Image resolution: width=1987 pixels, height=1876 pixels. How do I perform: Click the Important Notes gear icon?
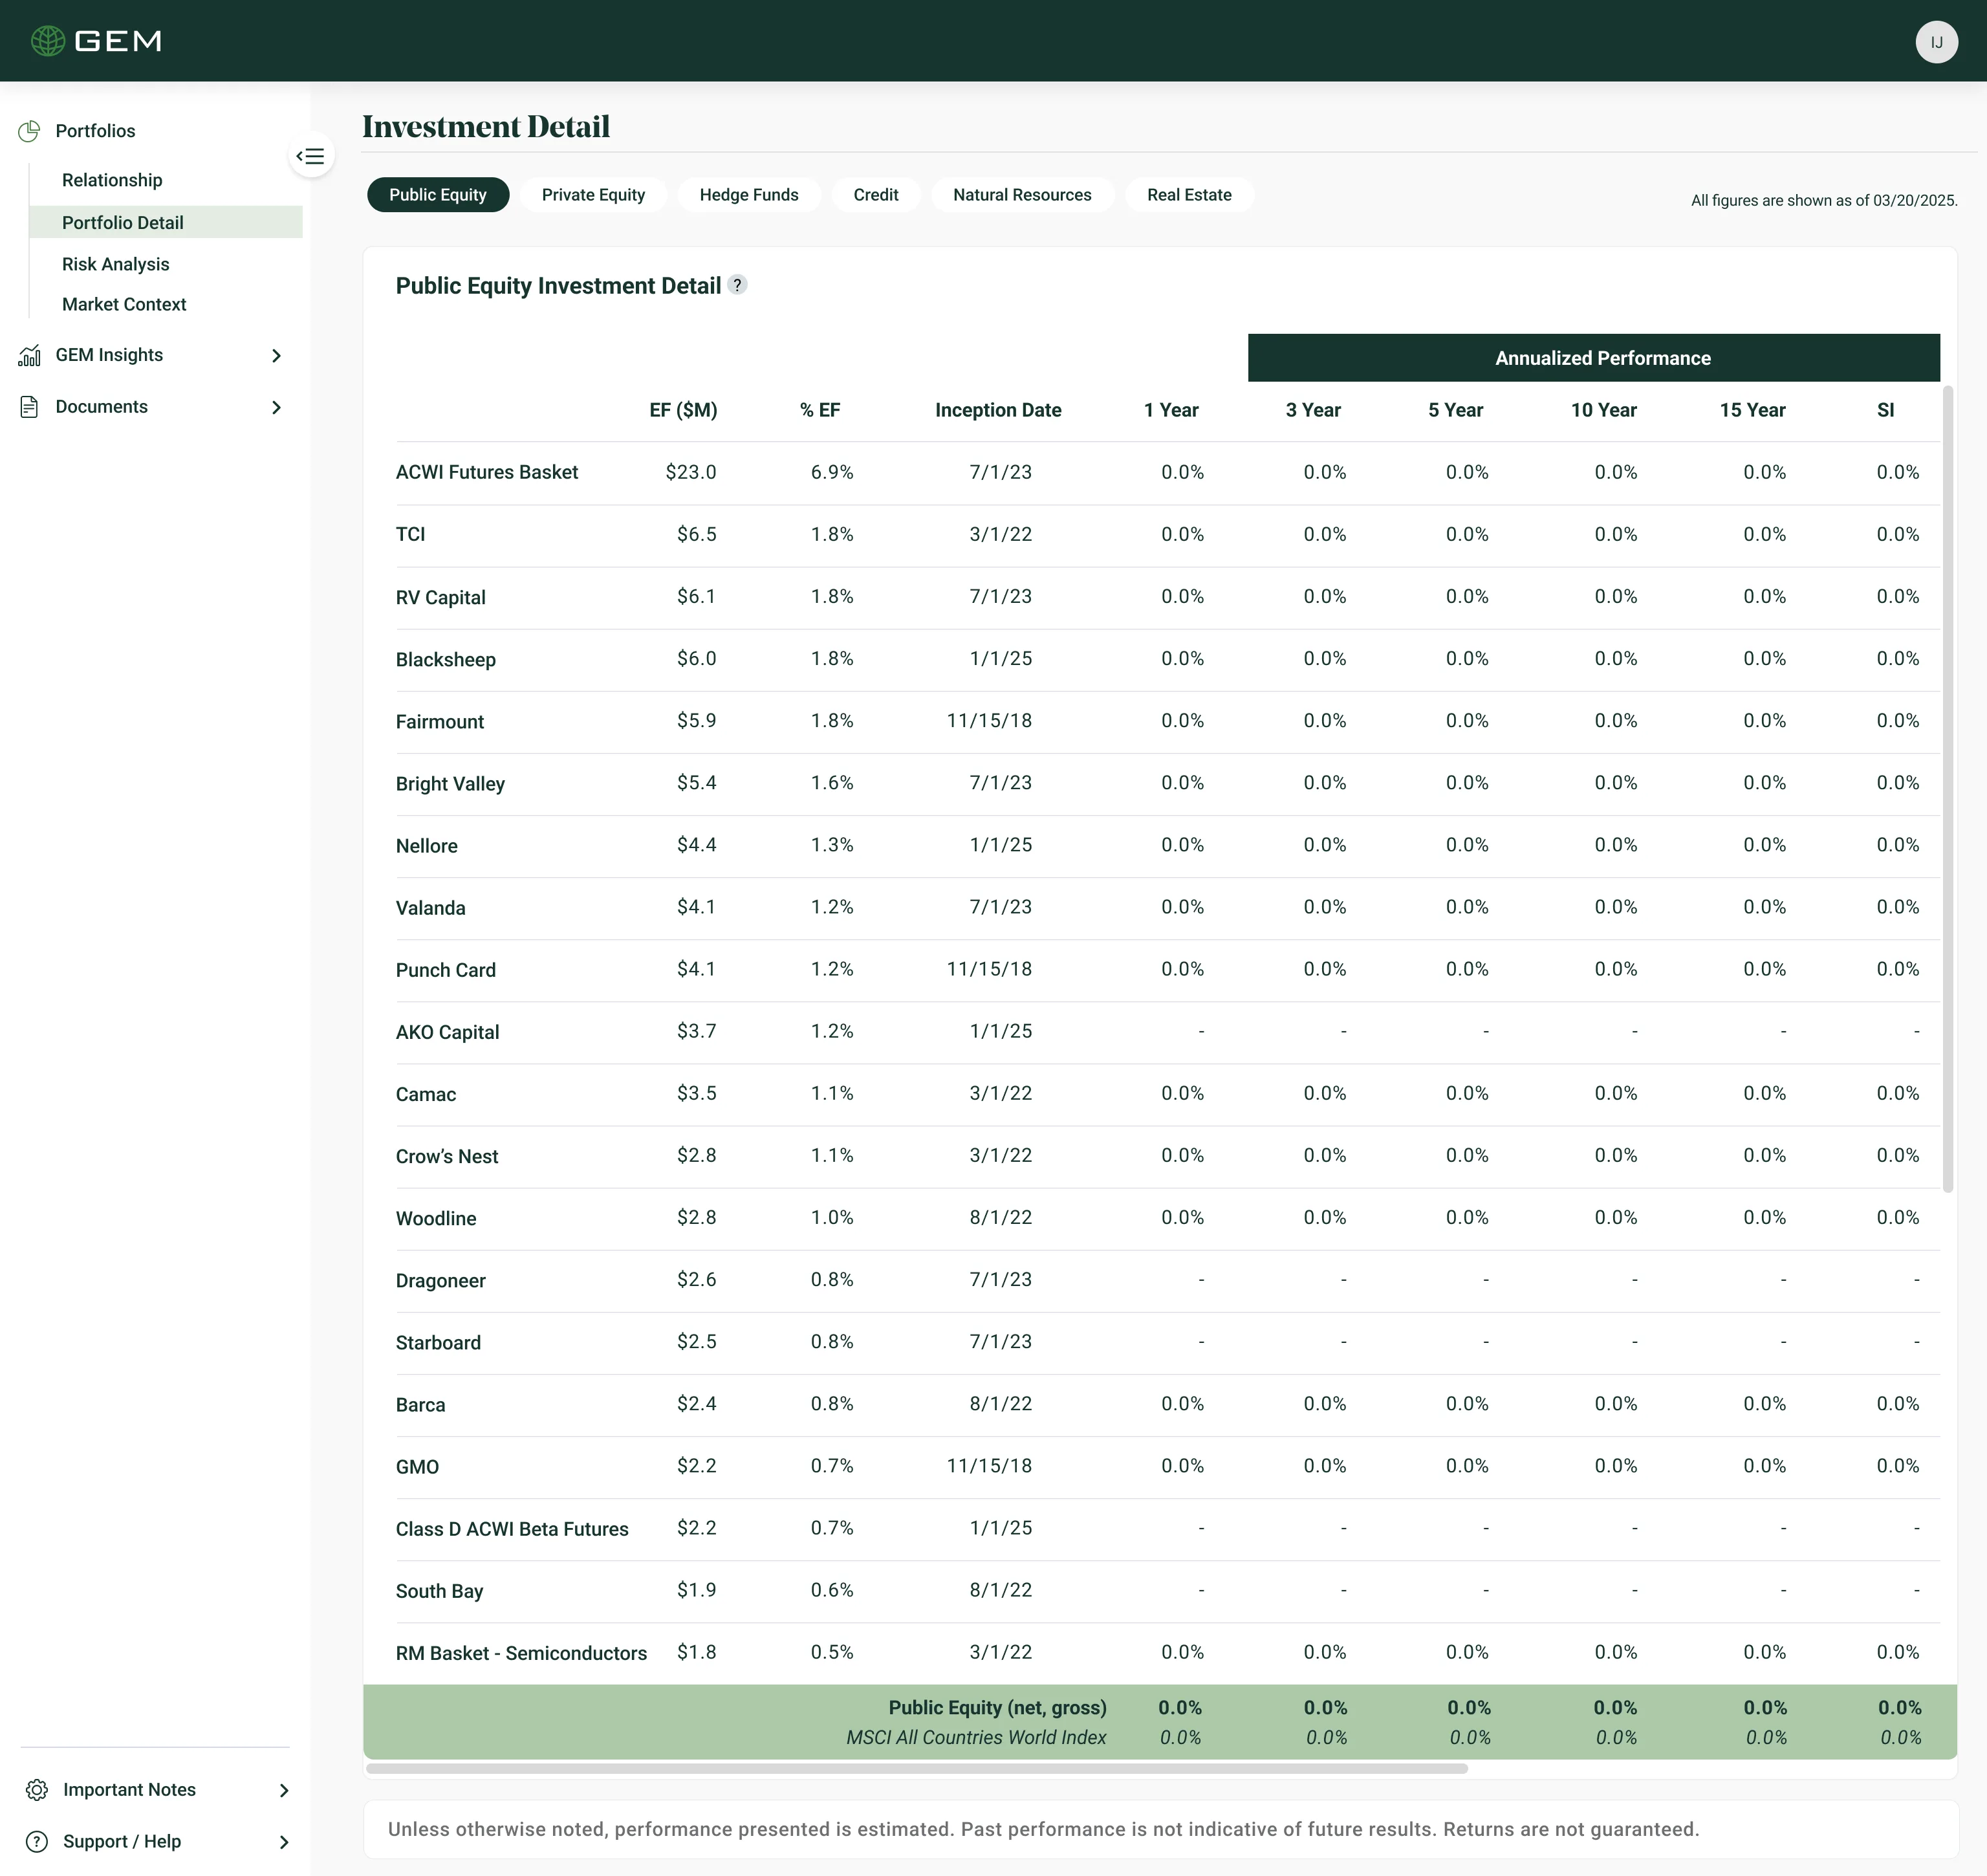coord(37,1790)
